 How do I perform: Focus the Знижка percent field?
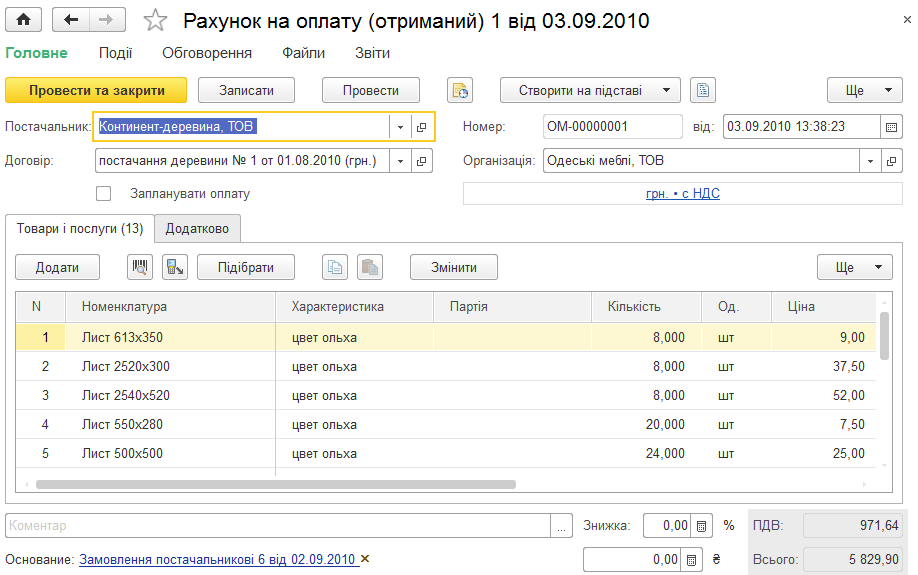click(667, 526)
